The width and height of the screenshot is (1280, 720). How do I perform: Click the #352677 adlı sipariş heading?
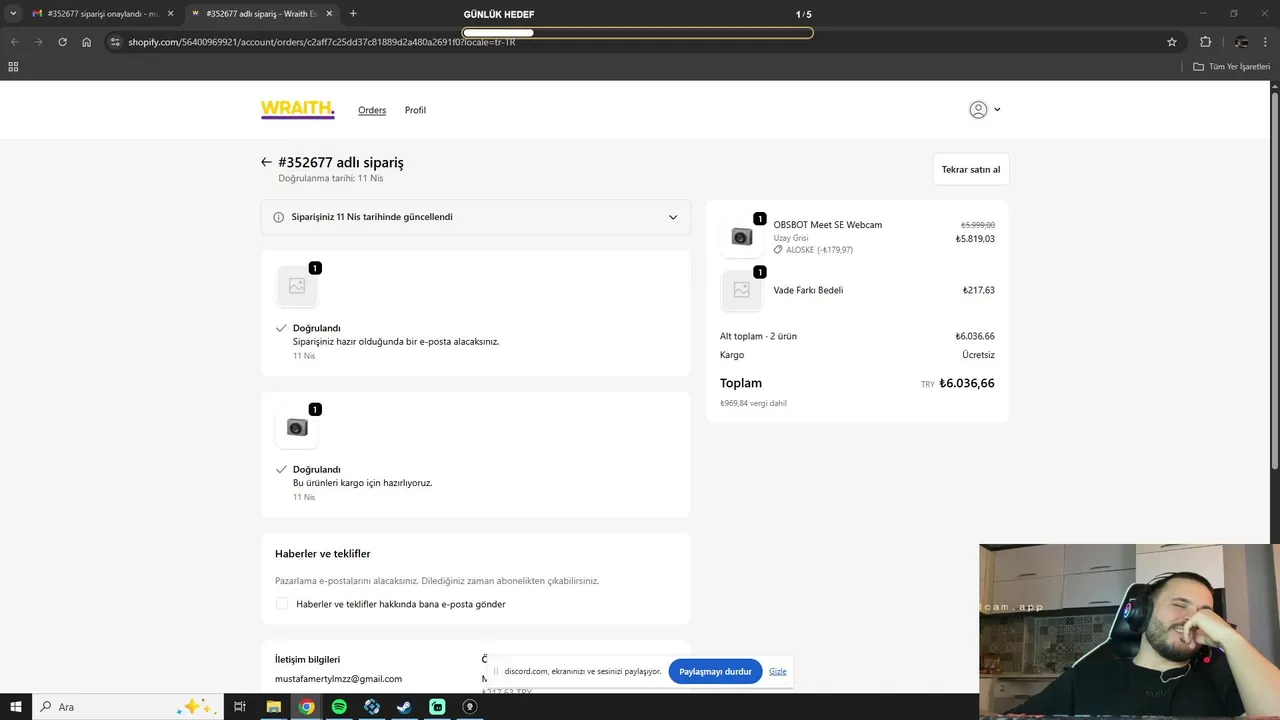click(x=341, y=162)
